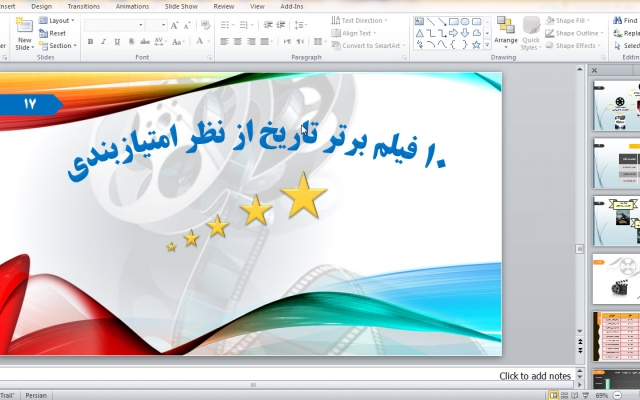This screenshot has width=640, height=400.
Task: Choose the Right Arrow block shape
Action: [x=453, y=33]
